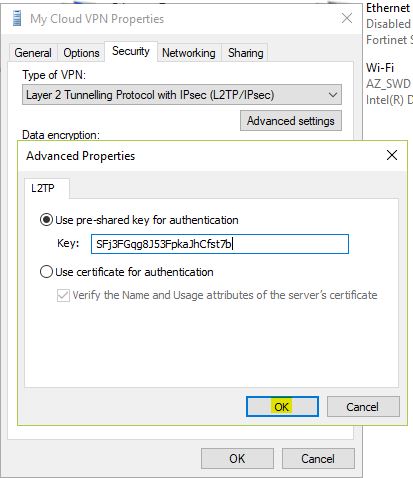Confirm Advanced Properties with highlighted OK
This screenshot has width=413, height=478.
coord(282,407)
